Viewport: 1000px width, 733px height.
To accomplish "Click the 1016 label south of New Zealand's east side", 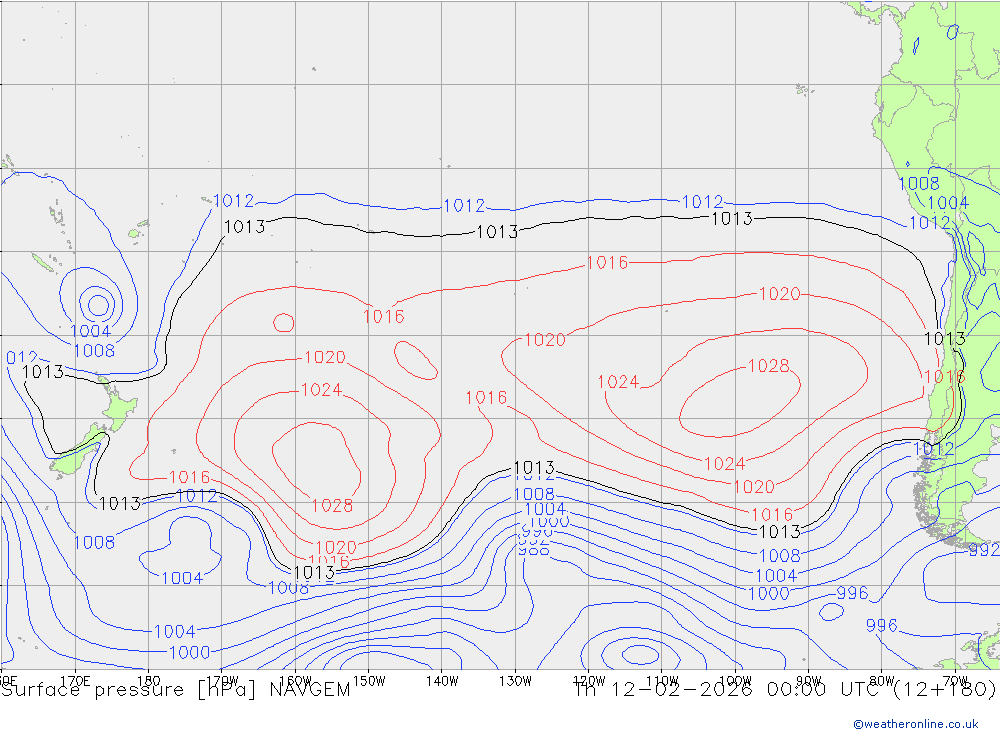I will pyautogui.click(x=189, y=477).
